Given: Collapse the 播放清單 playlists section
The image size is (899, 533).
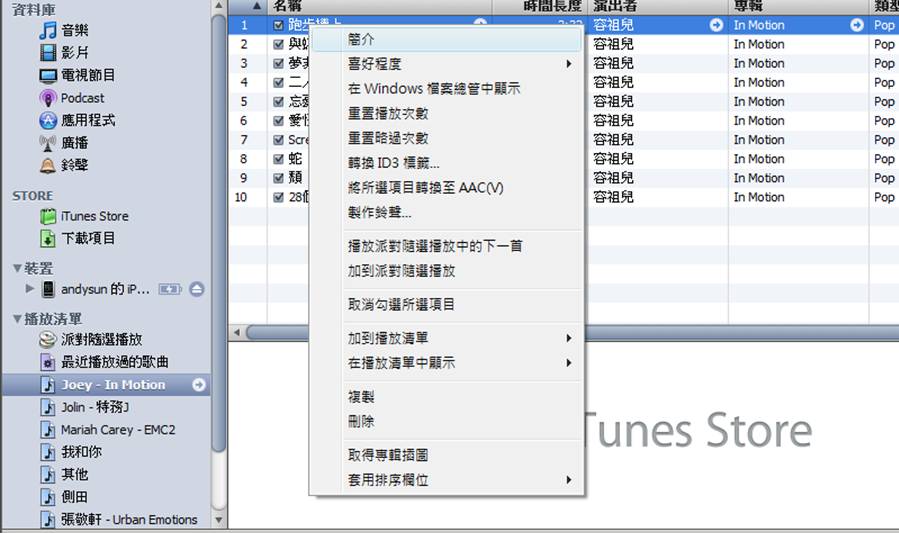Looking at the screenshot, I should tap(17, 319).
